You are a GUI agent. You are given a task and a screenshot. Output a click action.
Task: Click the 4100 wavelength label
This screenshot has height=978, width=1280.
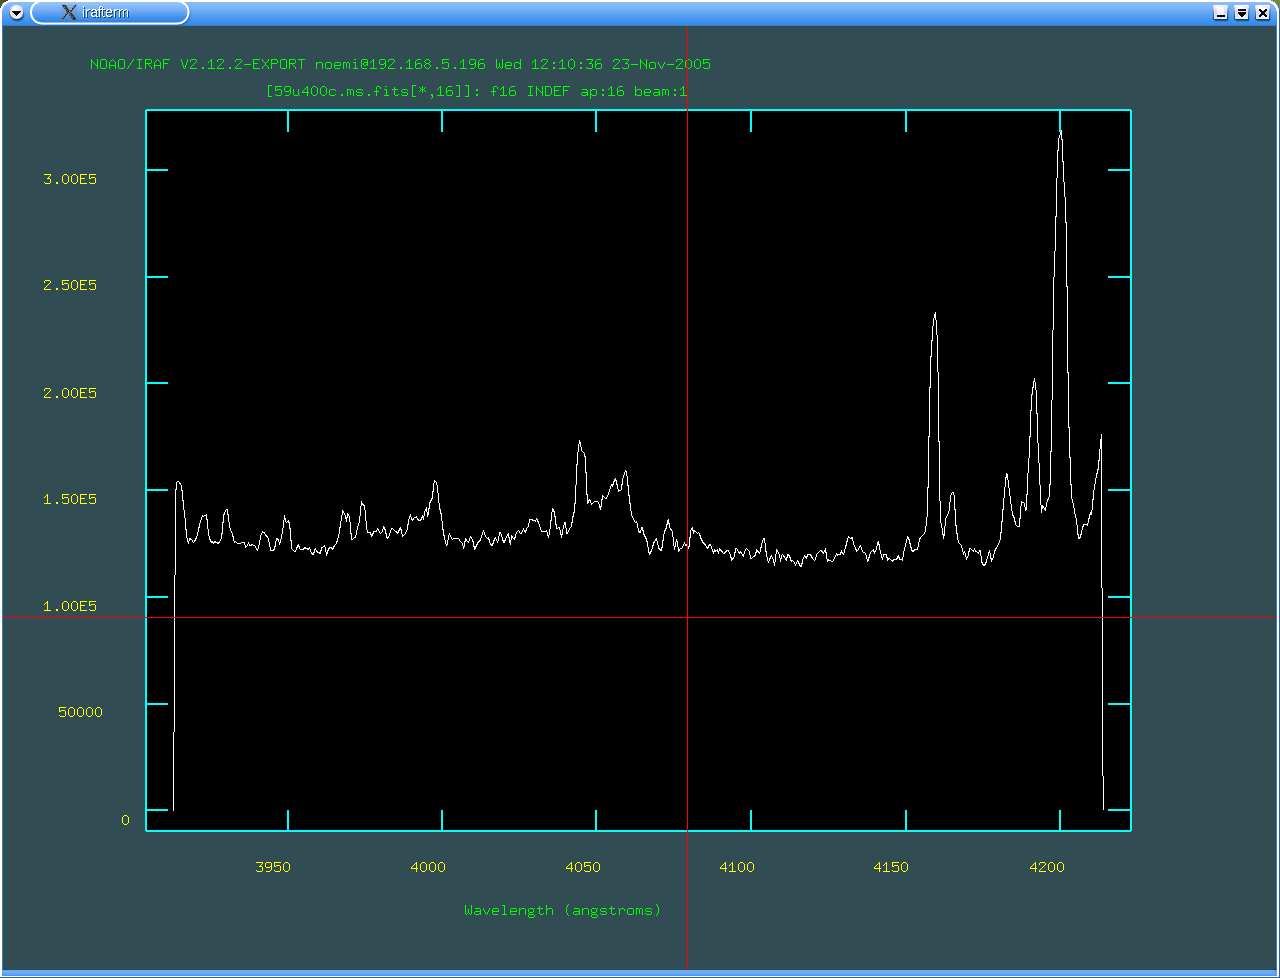click(x=737, y=867)
